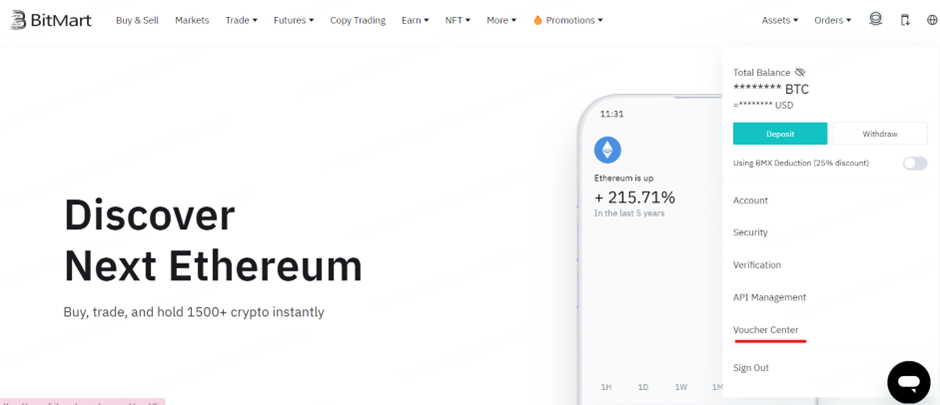940x405 pixels.
Task: Open the language globe icon
Action: point(932,20)
